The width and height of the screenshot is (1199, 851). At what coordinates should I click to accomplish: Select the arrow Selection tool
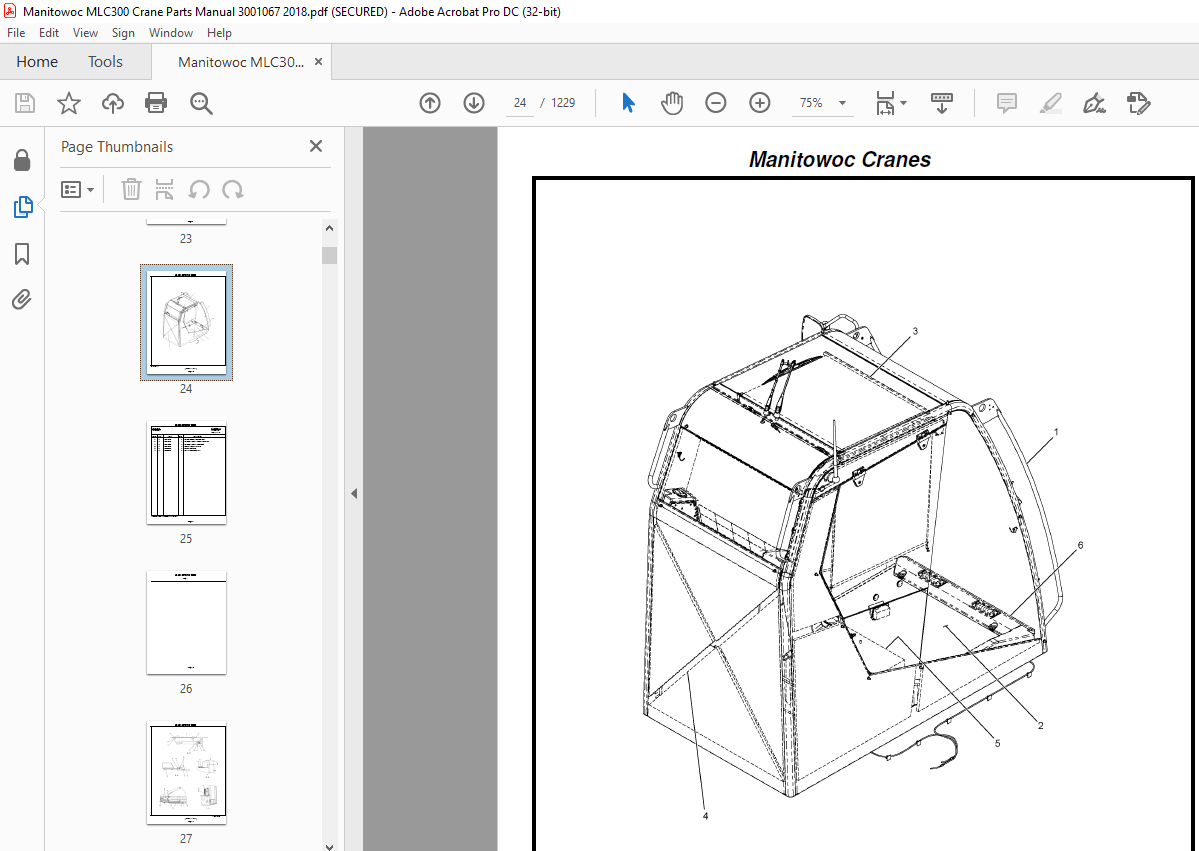pyautogui.click(x=629, y=103)
